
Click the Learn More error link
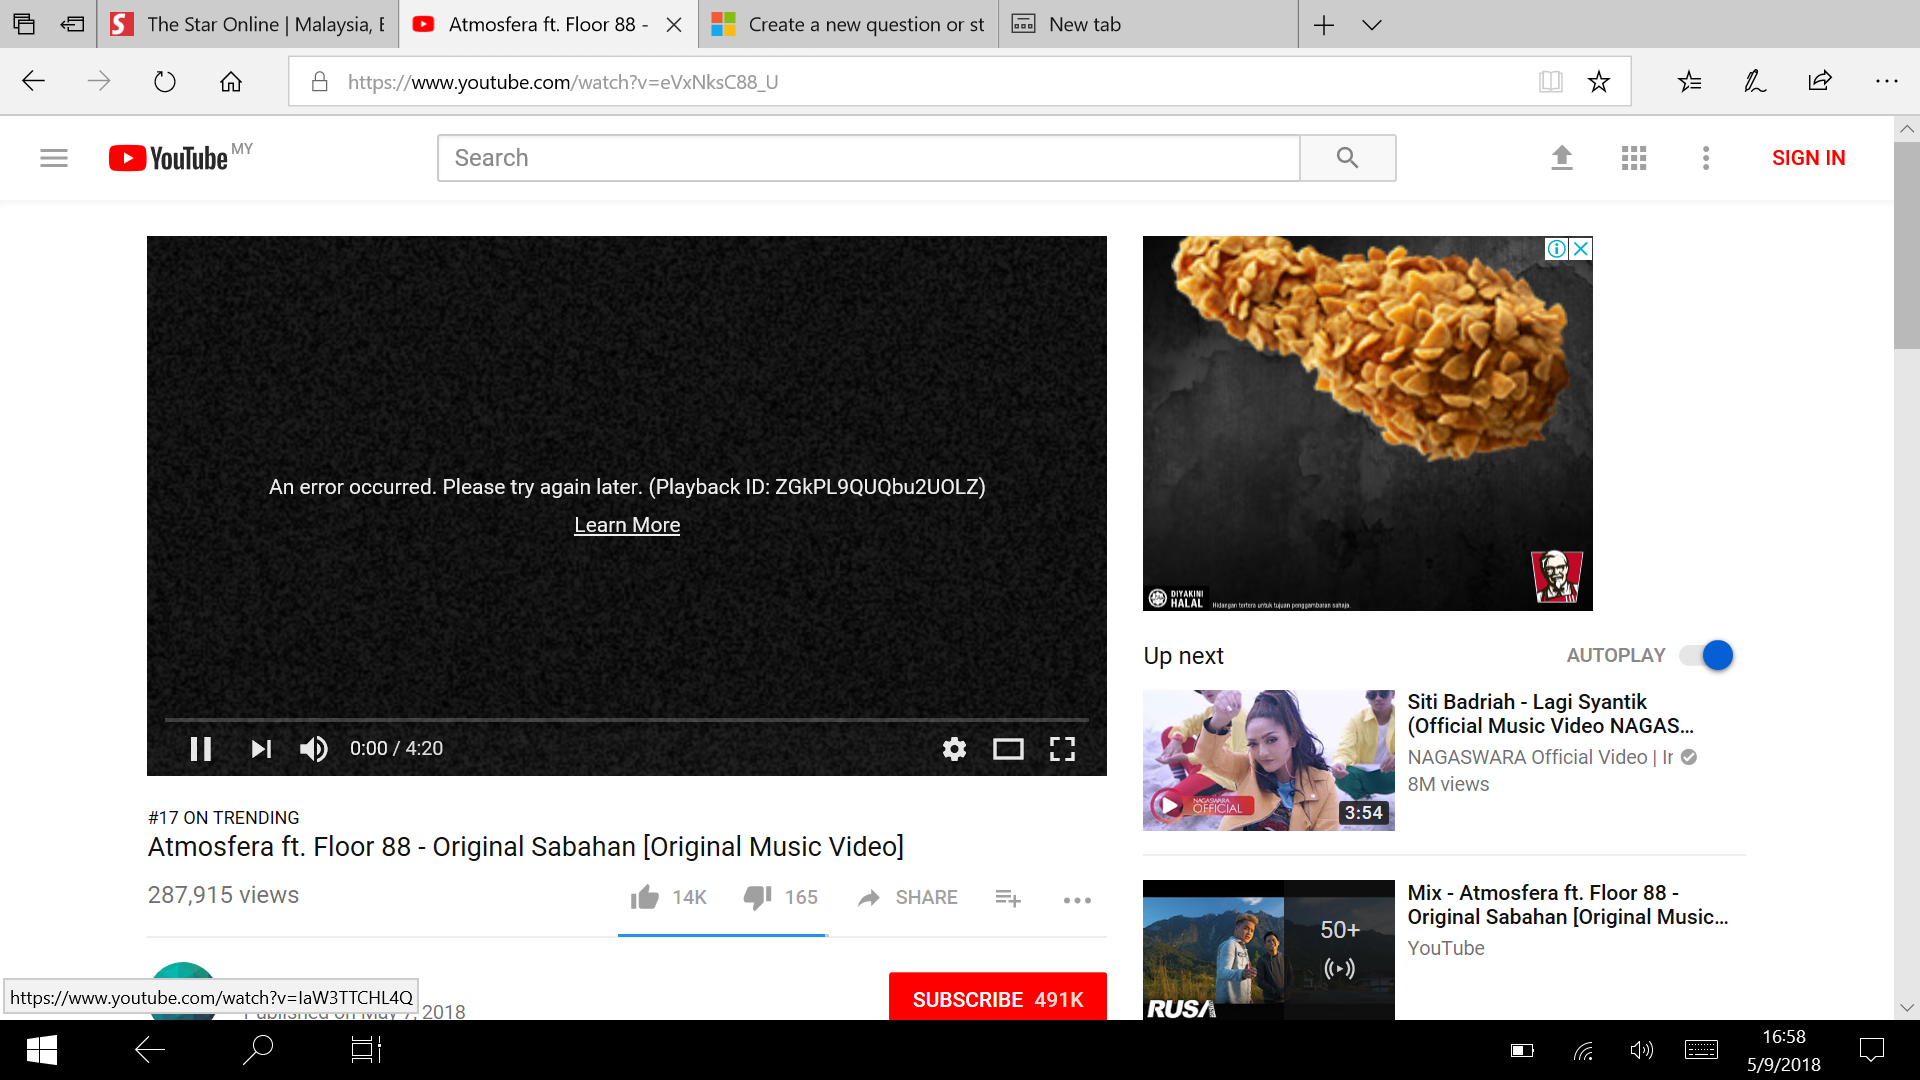(x=627, y=525)
